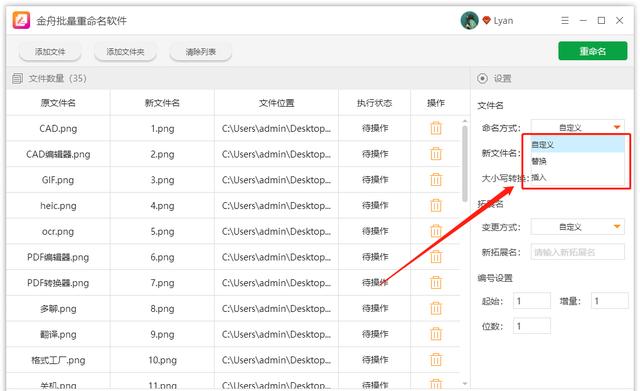Click the trash icon for 翻译.png

click(x=436, y=334)
